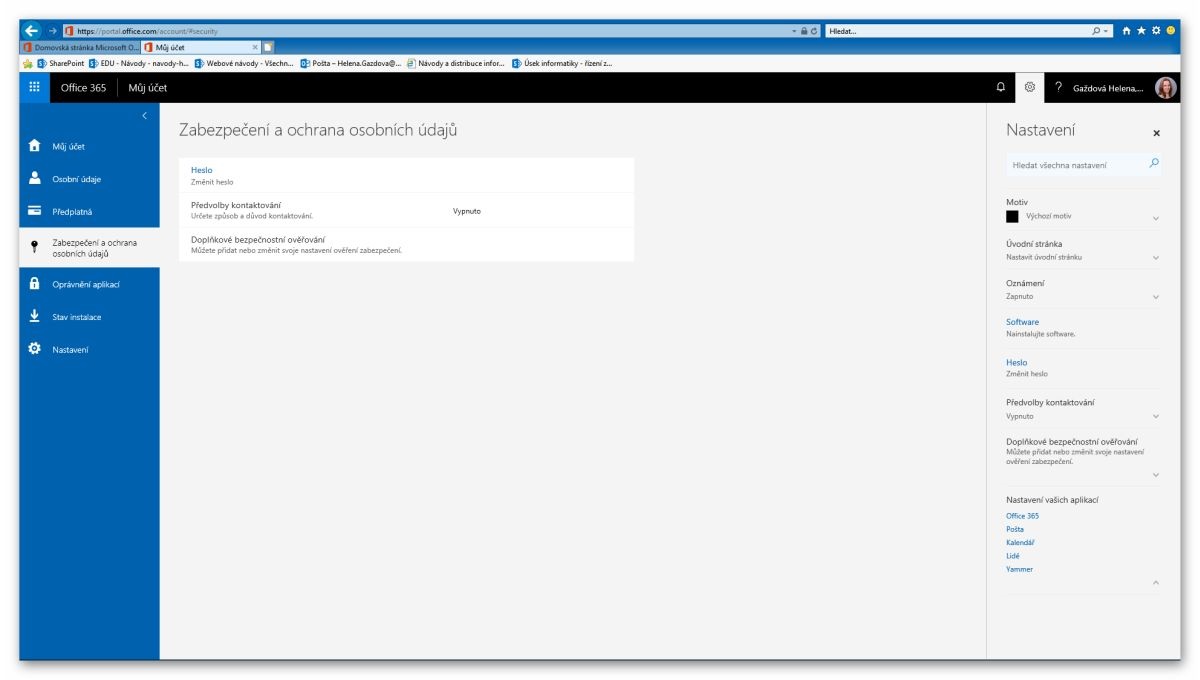Click the account name Gaždová Helena
1200x680 pixels.
point(1108,89)
